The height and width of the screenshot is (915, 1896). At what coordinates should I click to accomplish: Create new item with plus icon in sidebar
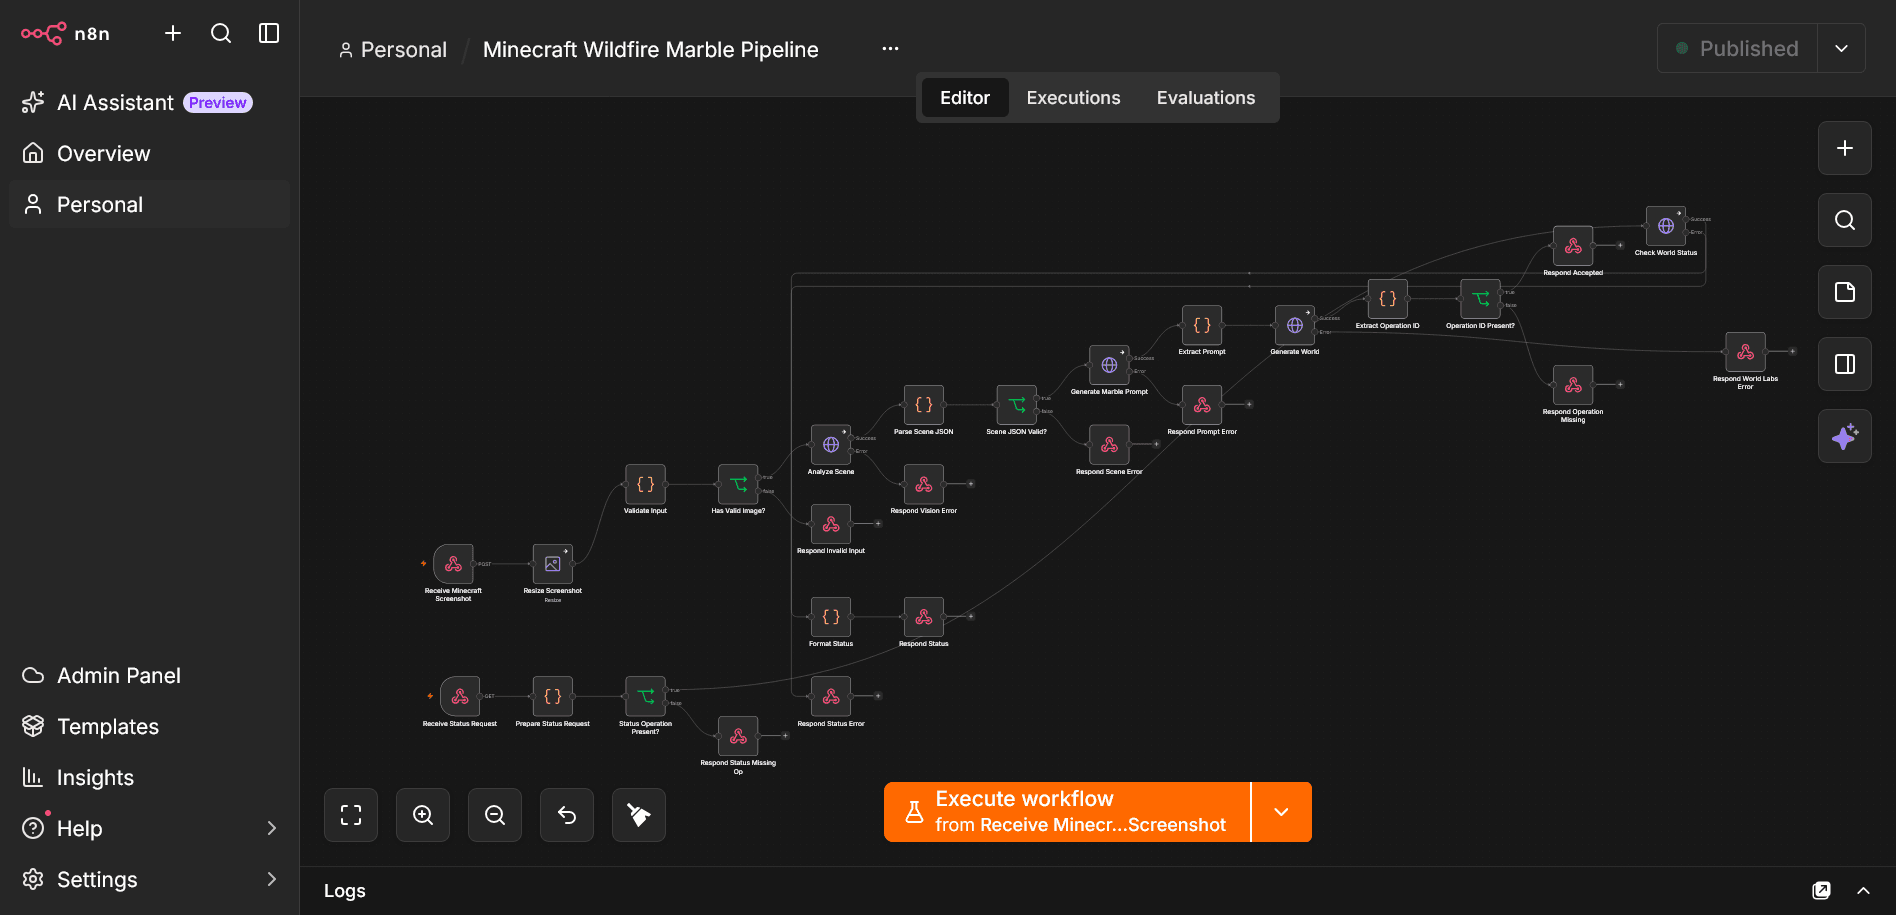pos(173,33)
